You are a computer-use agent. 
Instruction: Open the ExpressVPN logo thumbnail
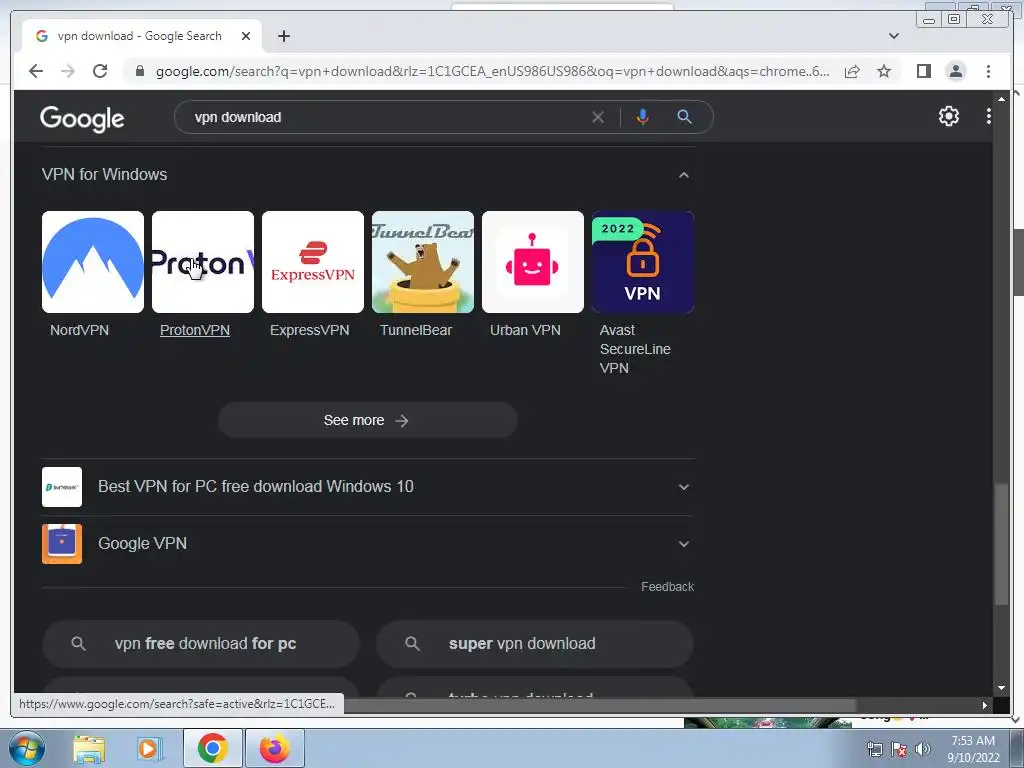(x=313, y=262)
